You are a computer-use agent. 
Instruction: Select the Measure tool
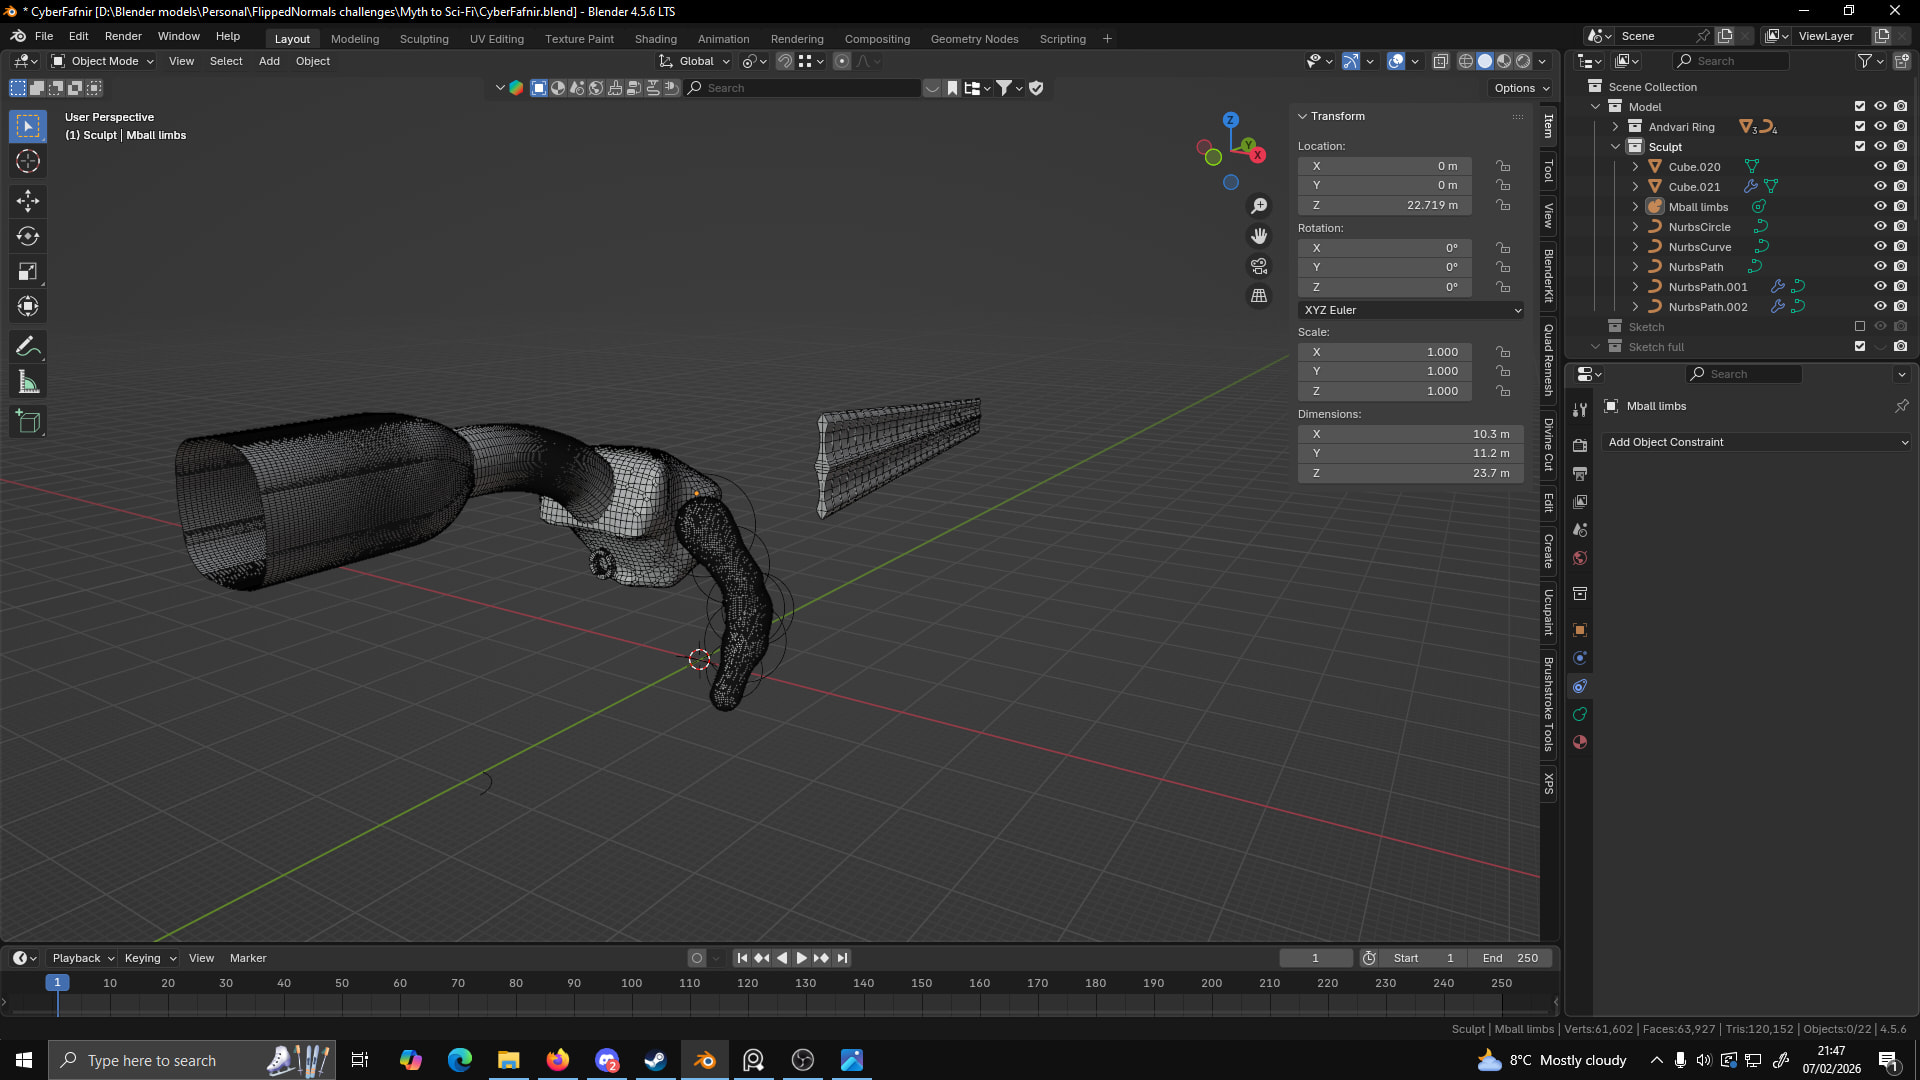point(28,382)
